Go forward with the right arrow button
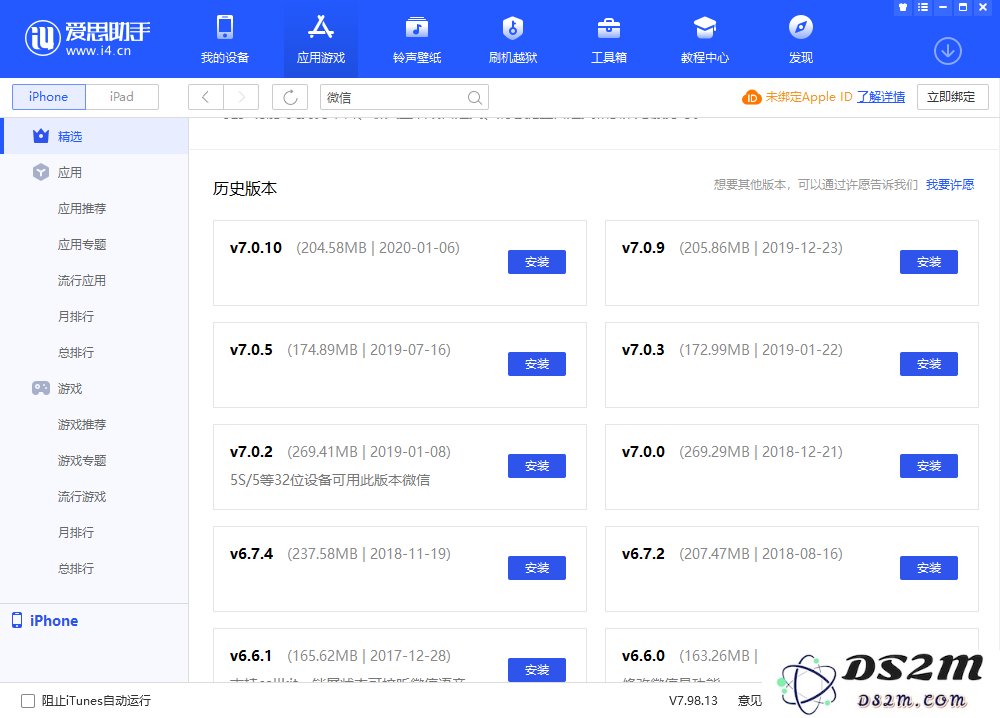This screenshot has height=718, width=1000. pos(241,97)
